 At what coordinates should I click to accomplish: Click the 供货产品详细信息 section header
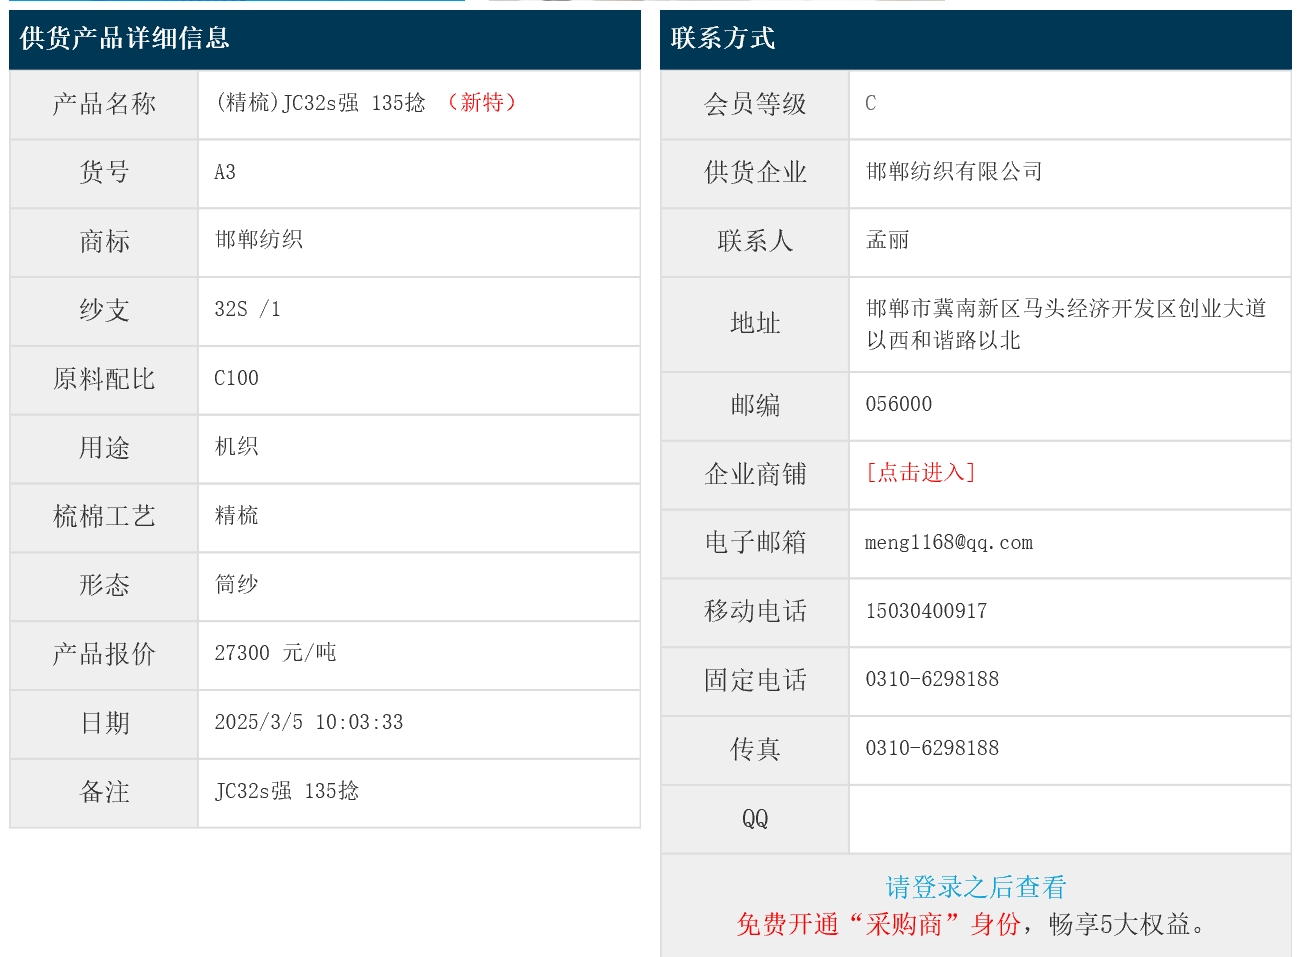(125, 38)
